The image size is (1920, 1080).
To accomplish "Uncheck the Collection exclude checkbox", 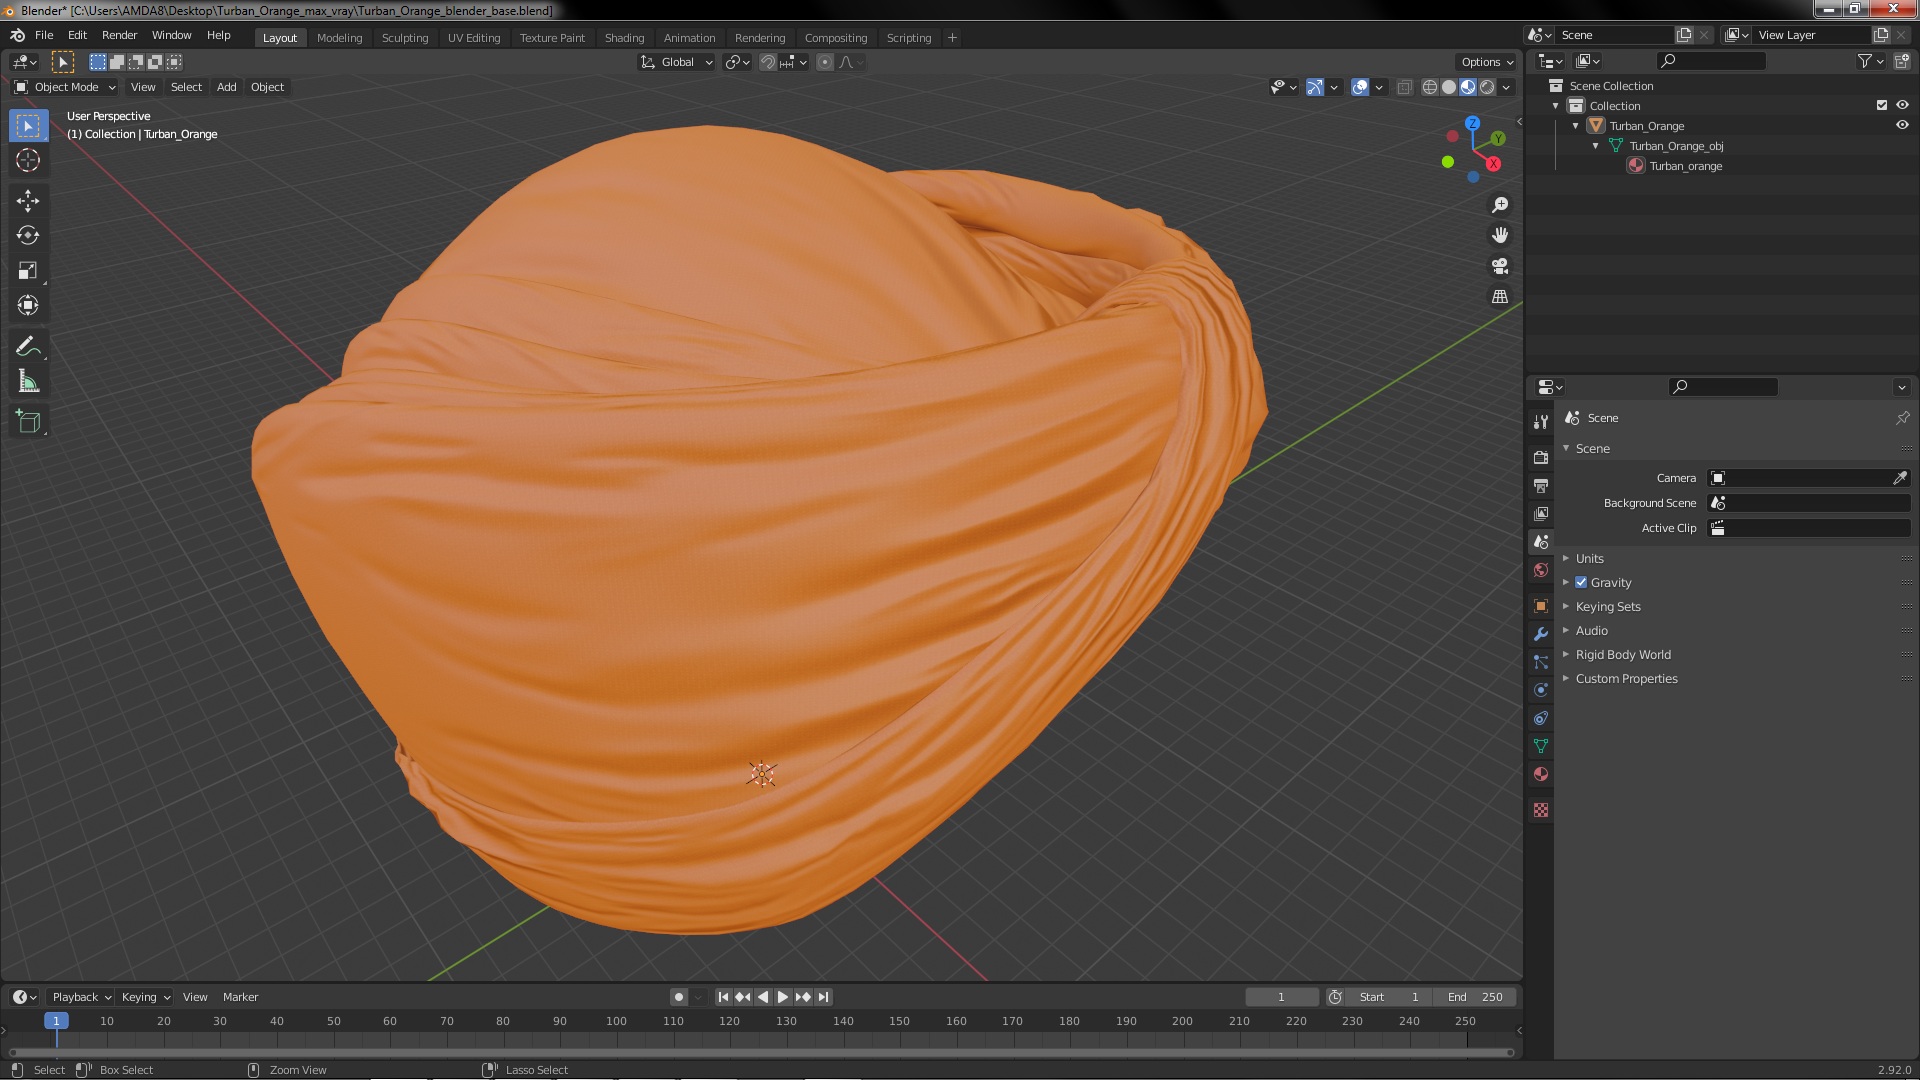I will pyautogui.click(x=1881, y=105).
